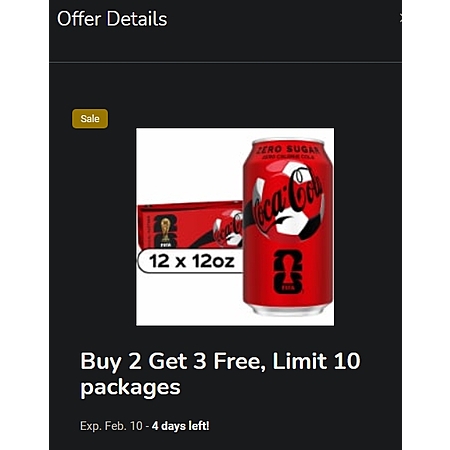Viewport: 450px width, 450px height.
Task: Click the divider line under the header
Action: tap(225, 62)
